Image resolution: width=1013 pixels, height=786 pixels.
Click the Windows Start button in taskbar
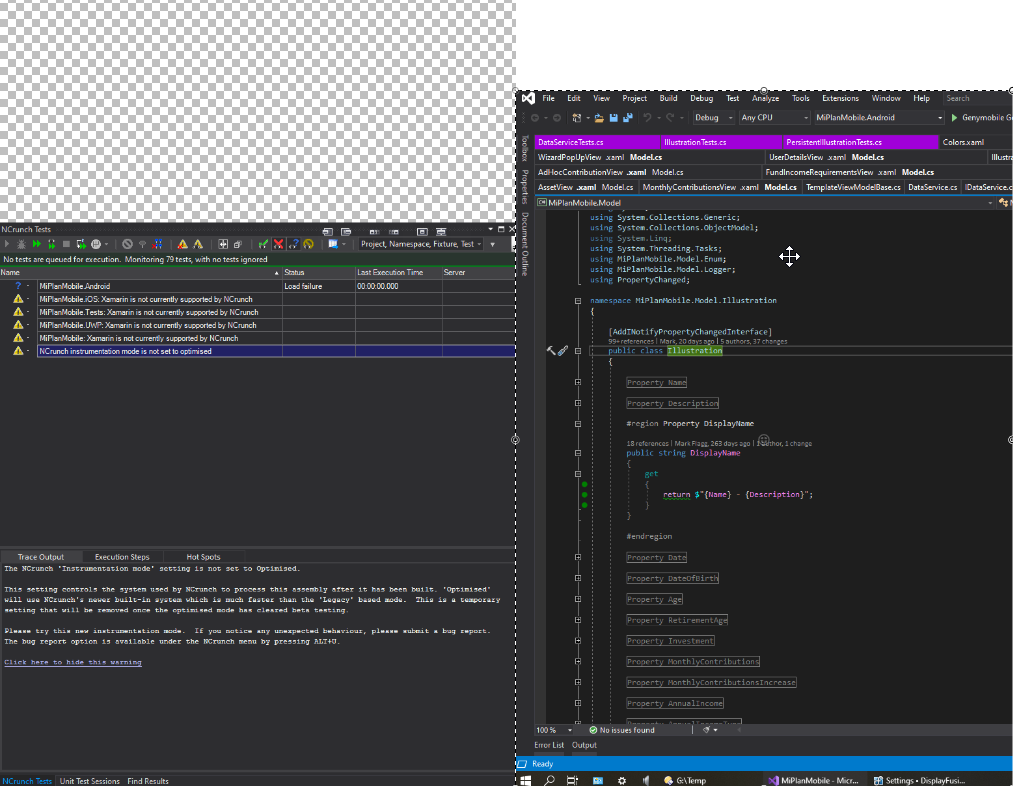click(525, 780)
